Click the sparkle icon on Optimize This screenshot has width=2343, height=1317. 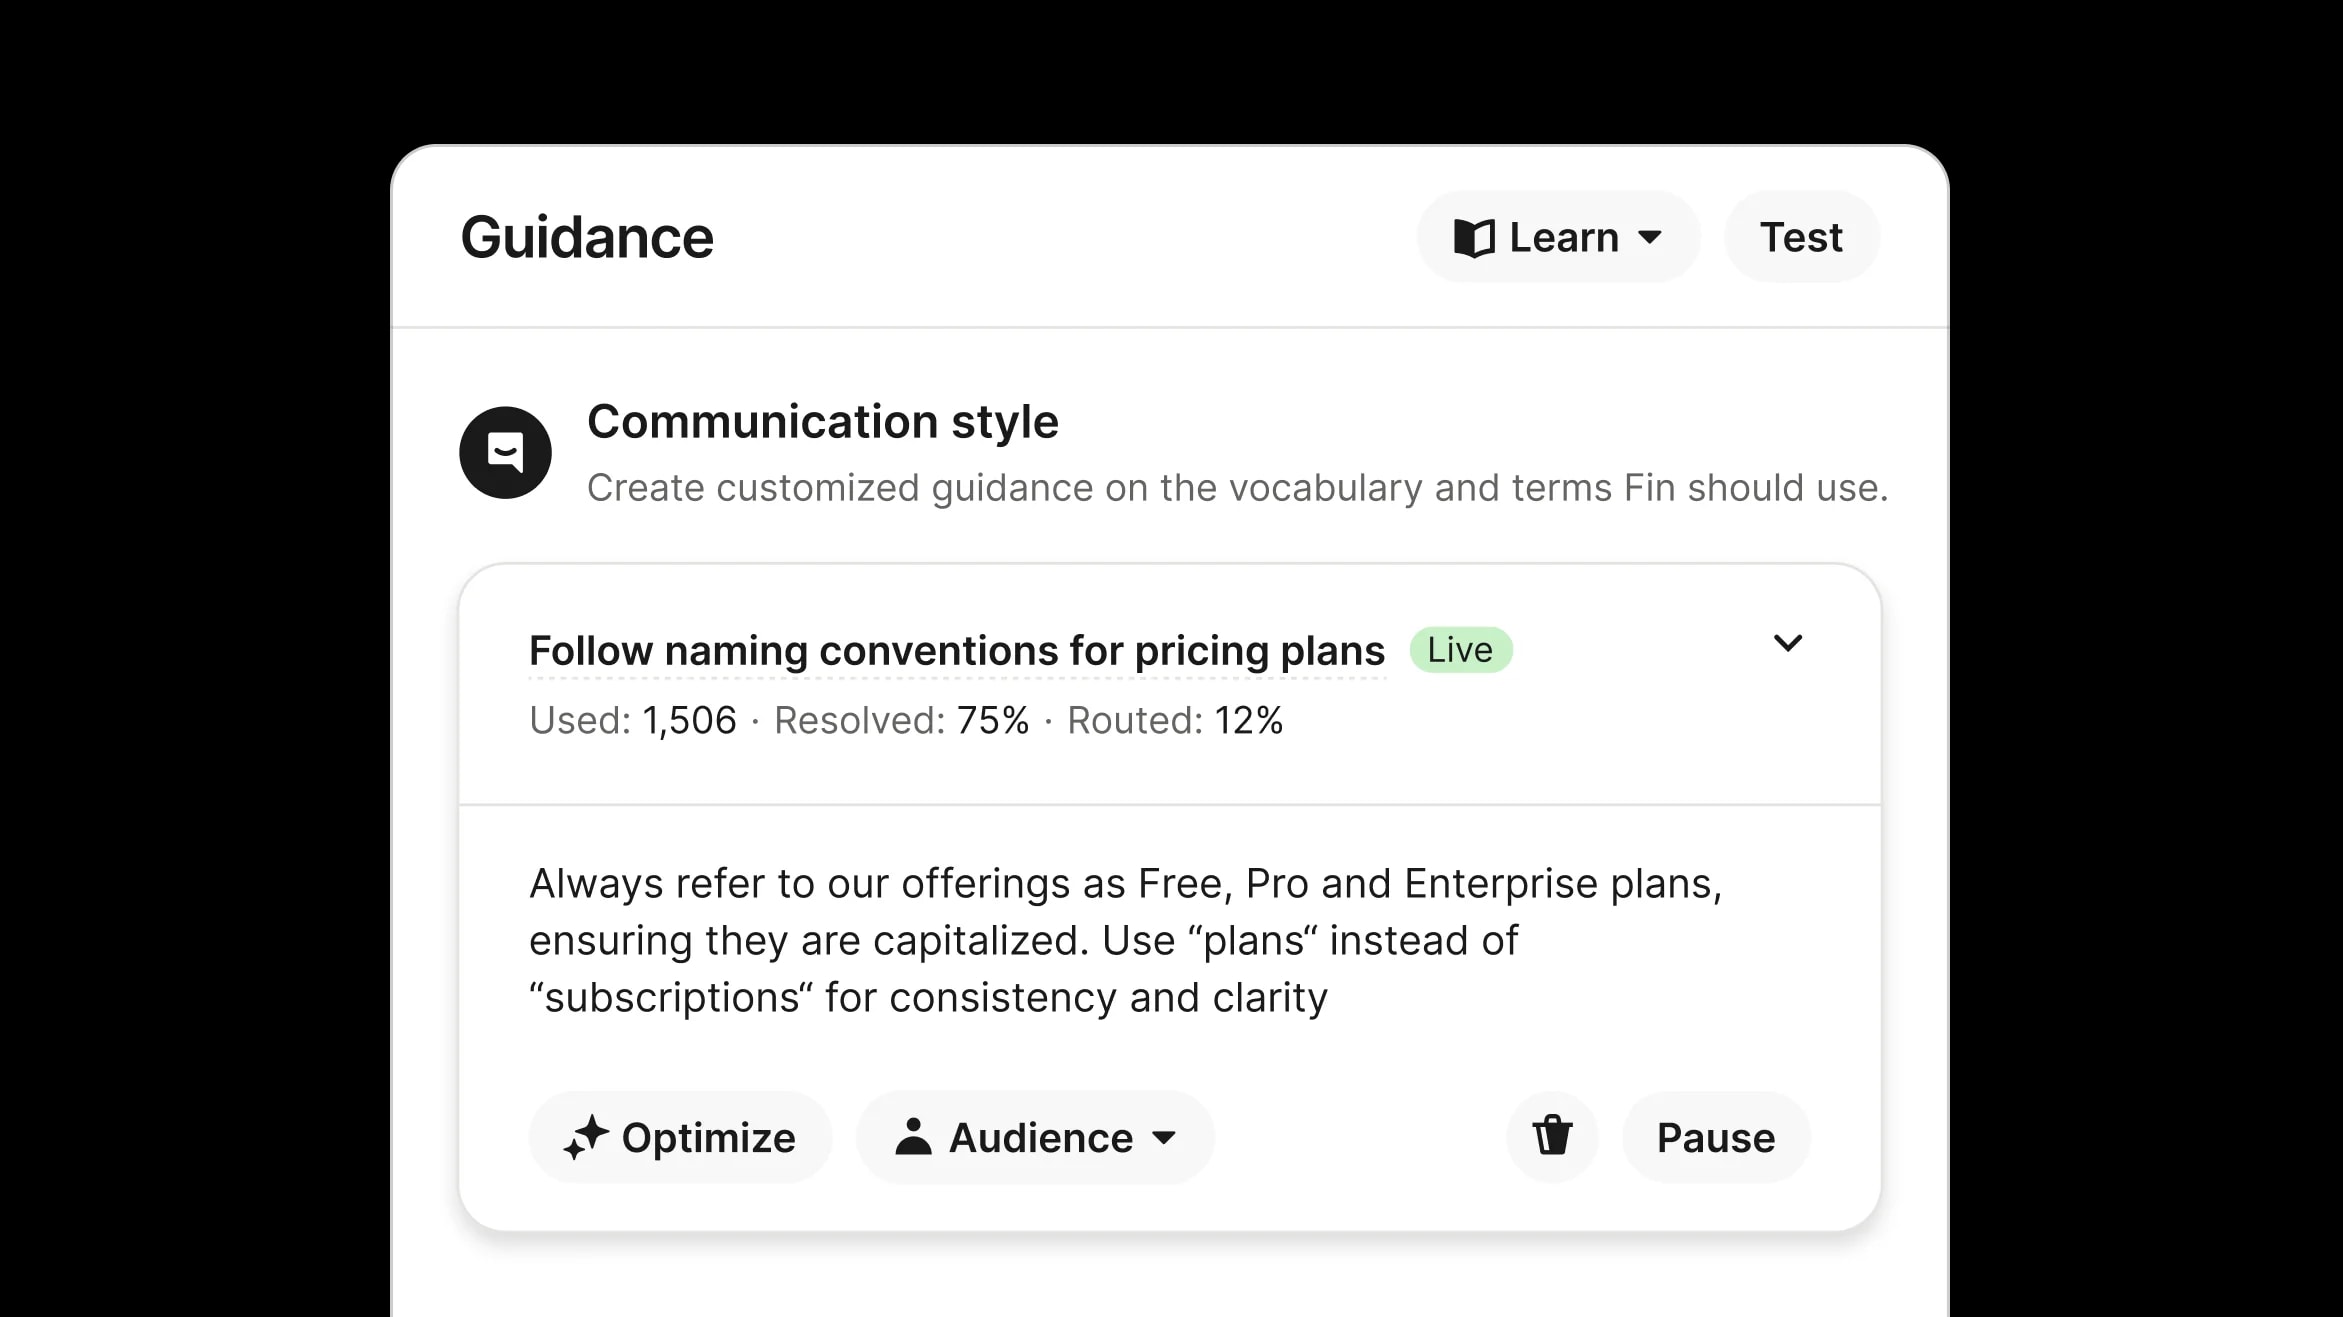point(586,1138)
